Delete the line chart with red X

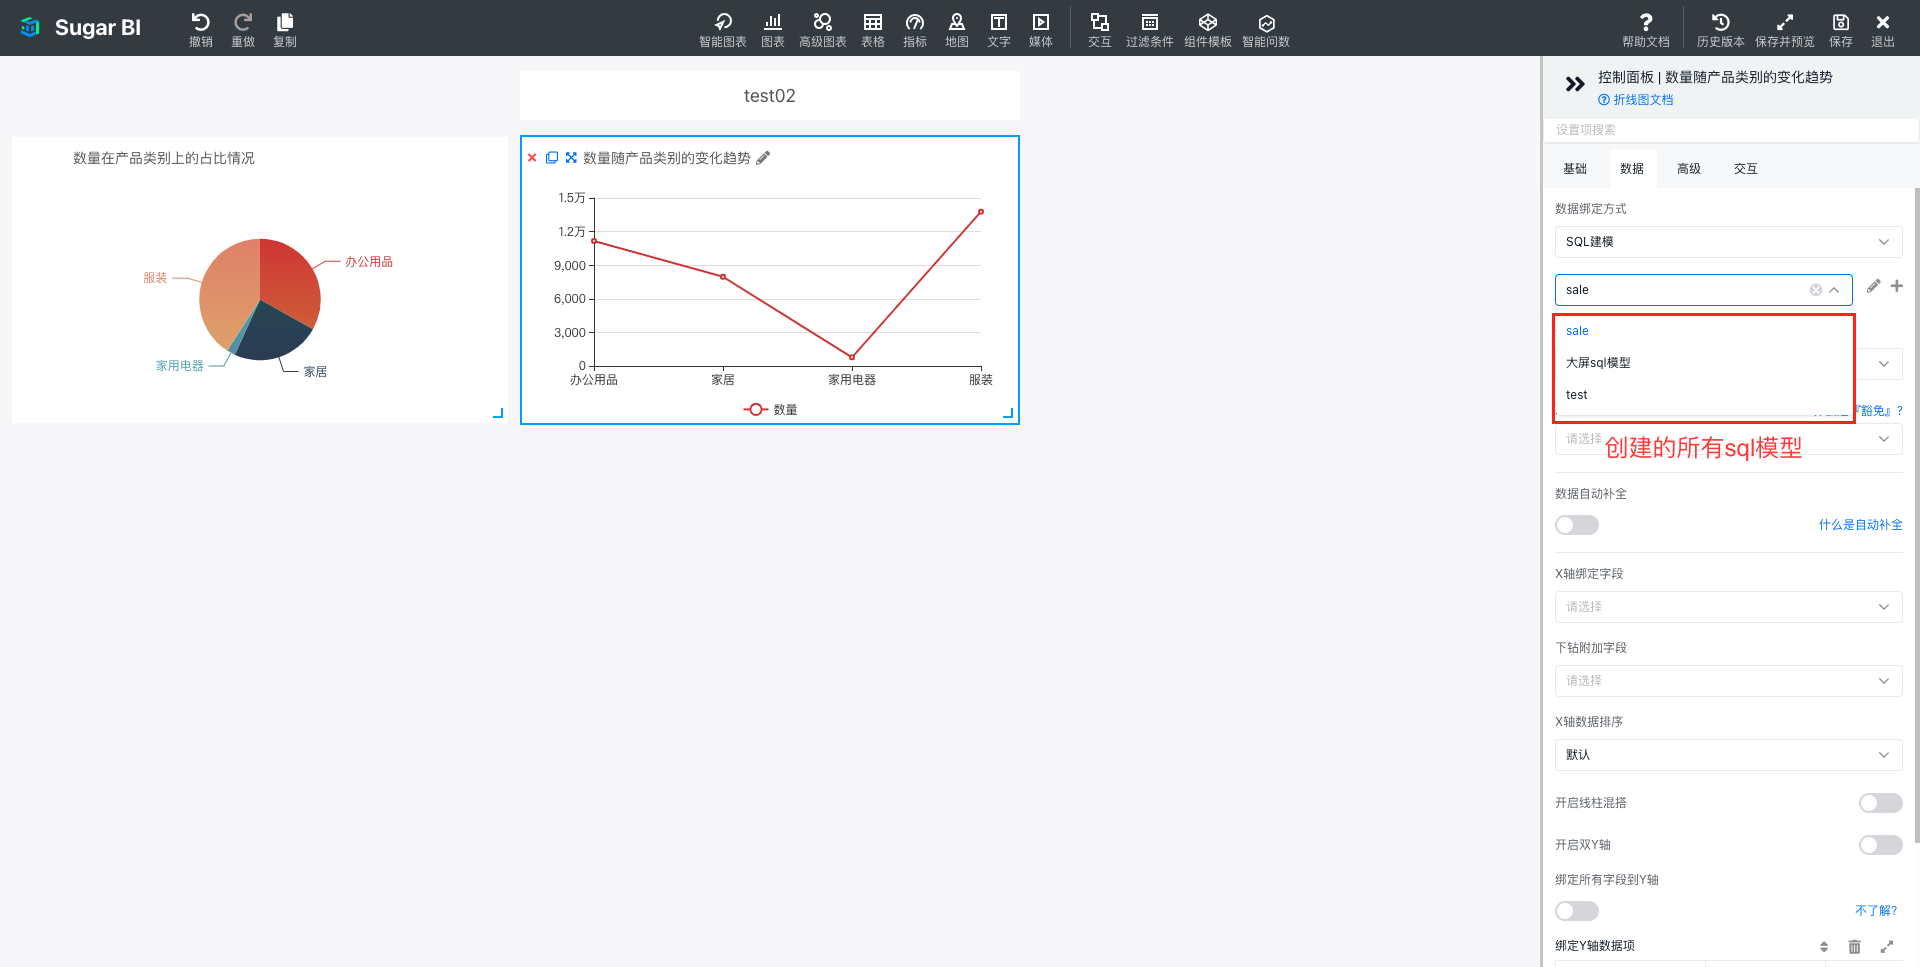532,158
